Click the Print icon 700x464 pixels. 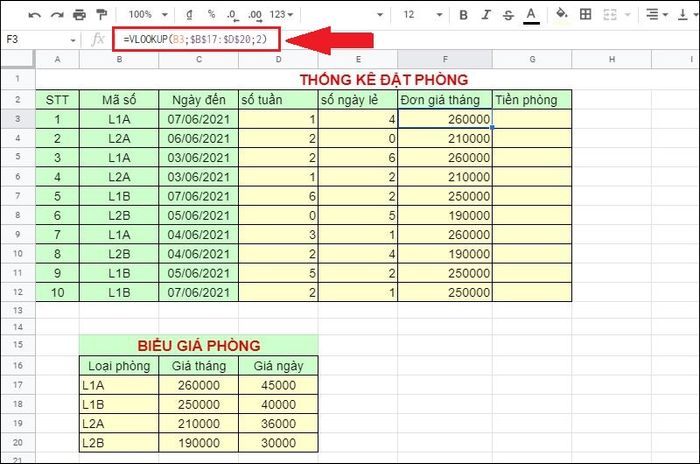(x=79, y=15)
